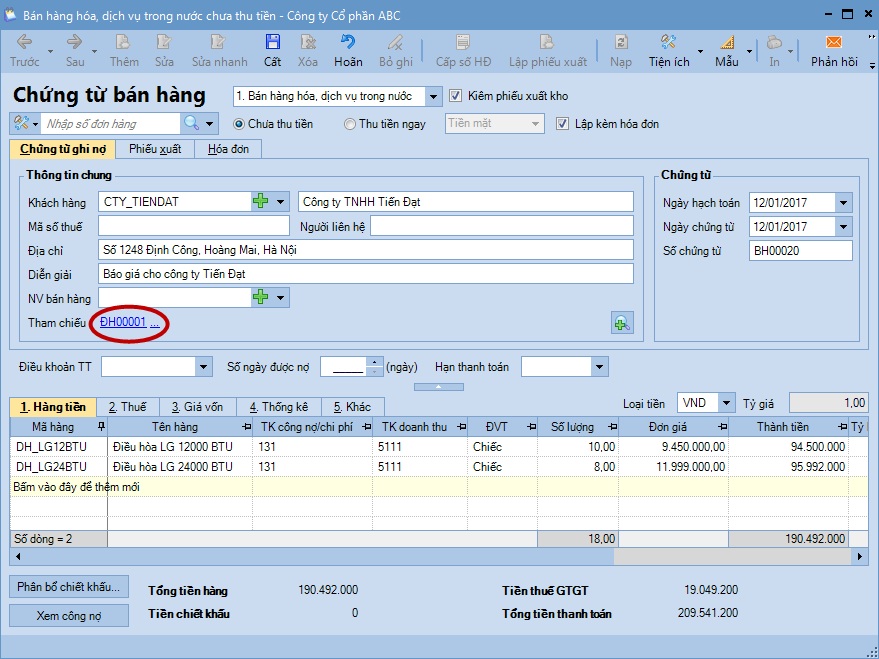This screenshot has height=659, width=879.
Task: Expand the Khách hàng dropdown arrow
Action: point(280,202)
